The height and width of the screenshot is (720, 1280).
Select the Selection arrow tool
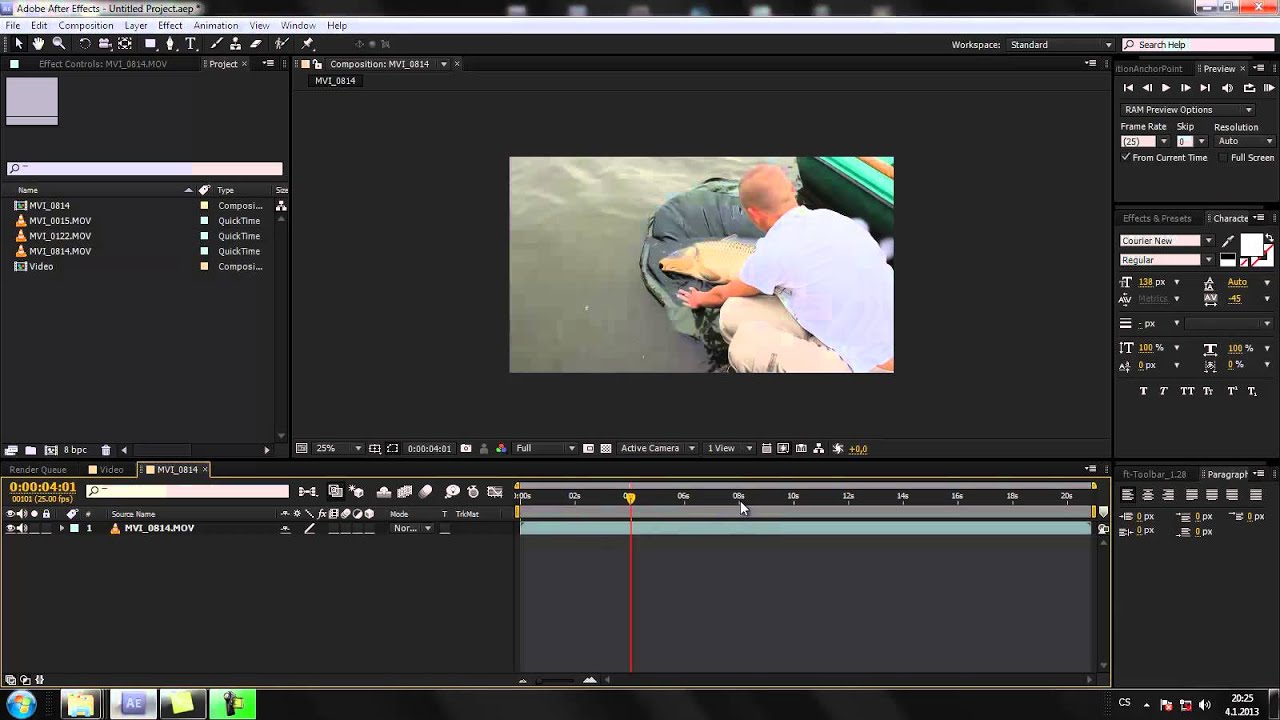[18, 44]
